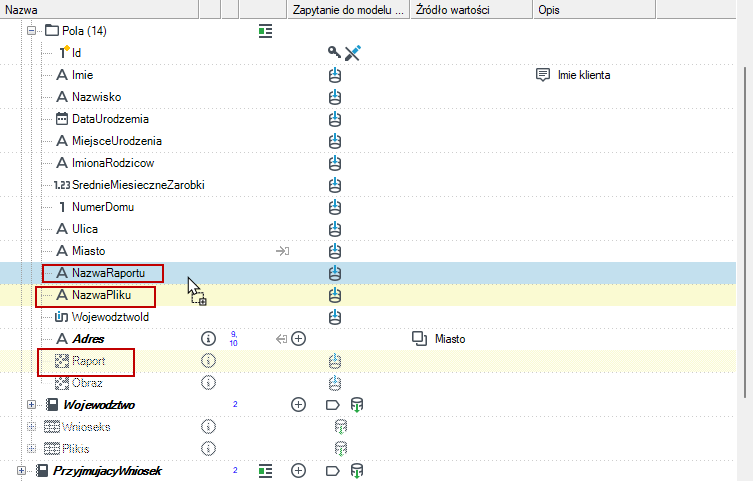Select the NazwaRaportu field

click(x=108, y=273)
